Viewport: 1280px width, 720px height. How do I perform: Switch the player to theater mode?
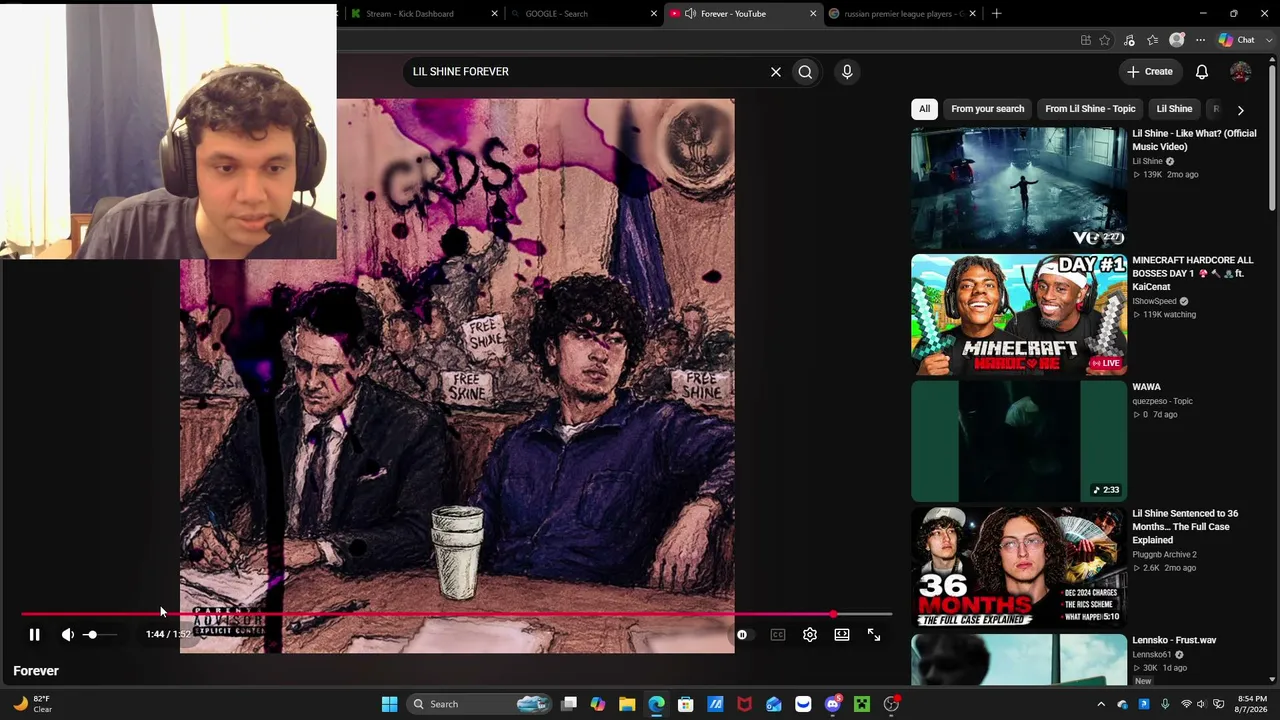point(842,635)
